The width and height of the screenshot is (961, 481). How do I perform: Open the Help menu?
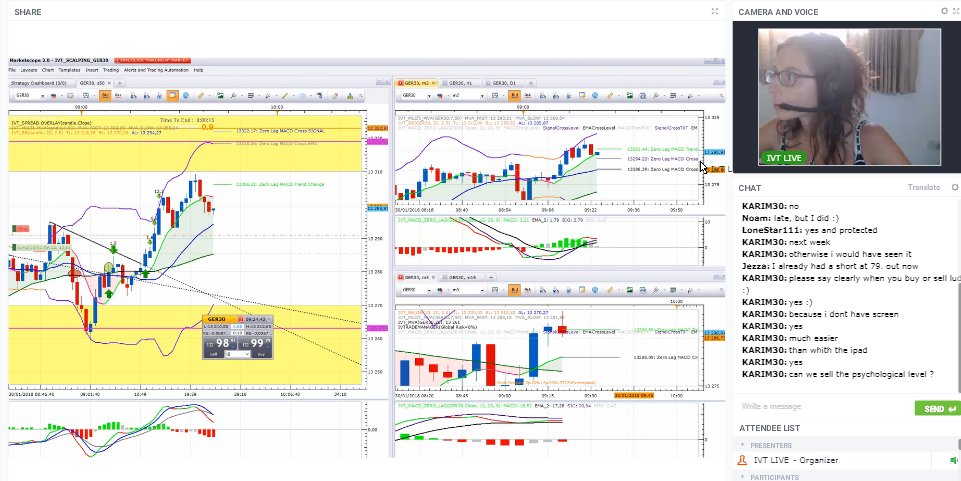(x=199, y=70)
